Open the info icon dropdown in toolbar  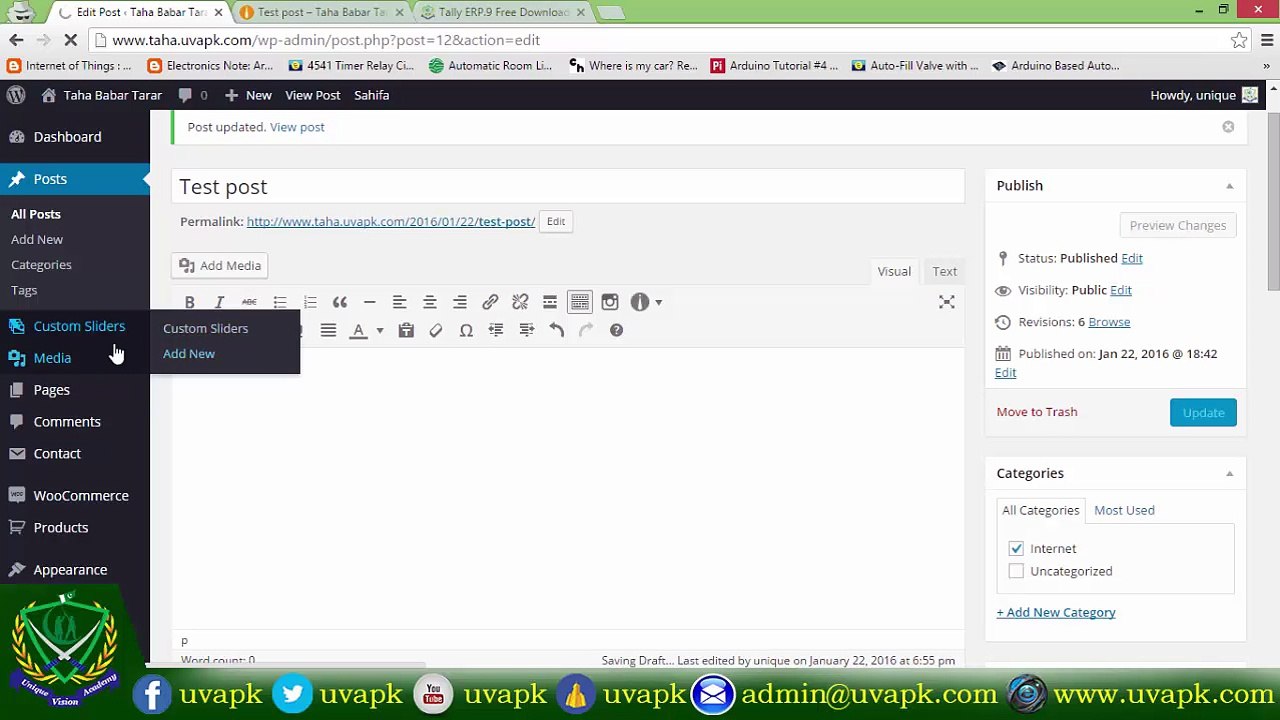(x=646, y=302)
